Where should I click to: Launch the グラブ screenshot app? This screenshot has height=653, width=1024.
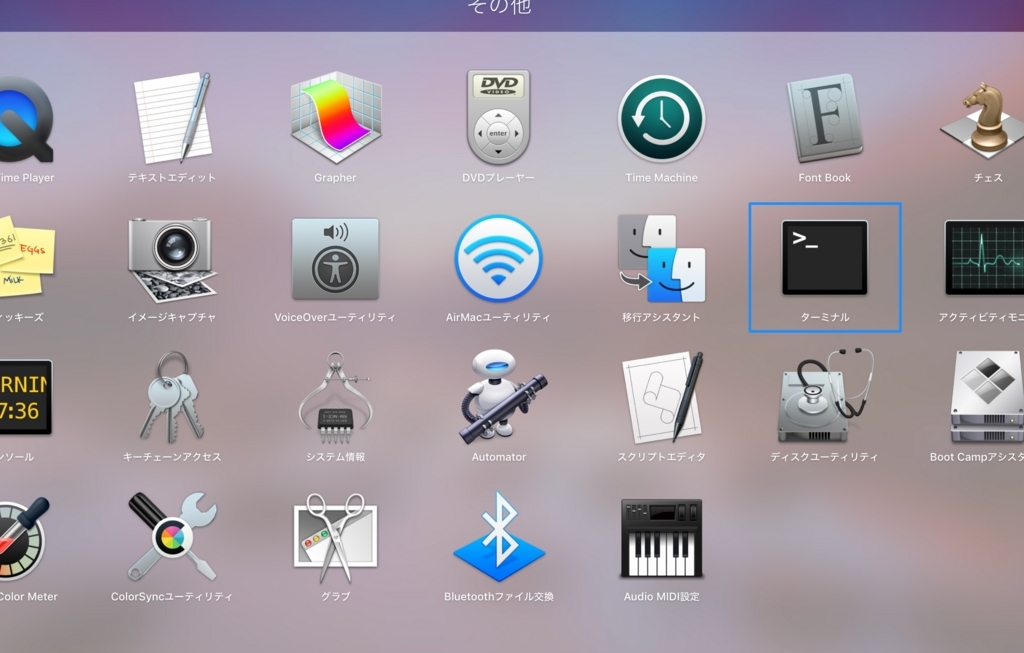[335, 538]
